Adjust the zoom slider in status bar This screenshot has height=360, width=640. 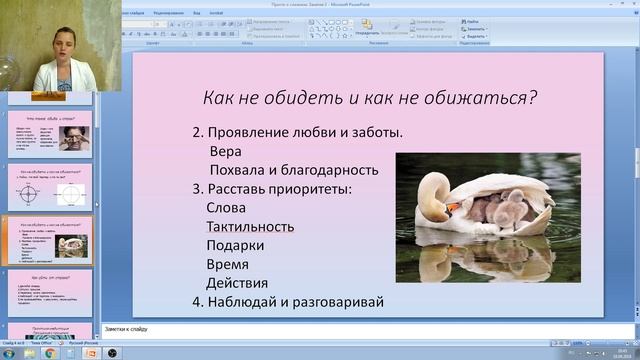608,343
